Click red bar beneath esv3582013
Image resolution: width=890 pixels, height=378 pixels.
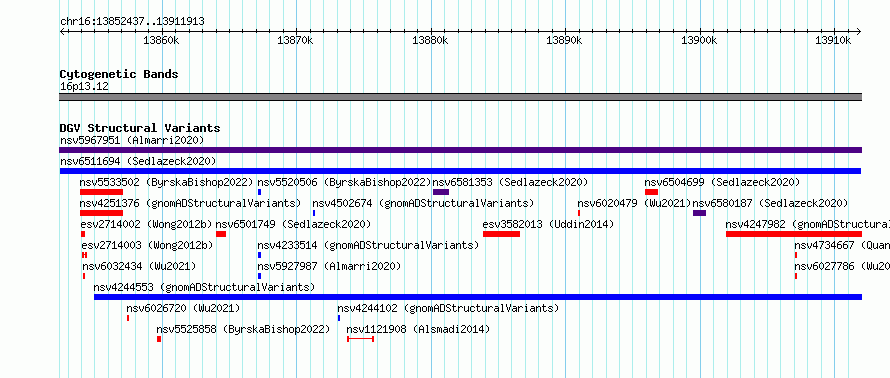coord(502,234)
